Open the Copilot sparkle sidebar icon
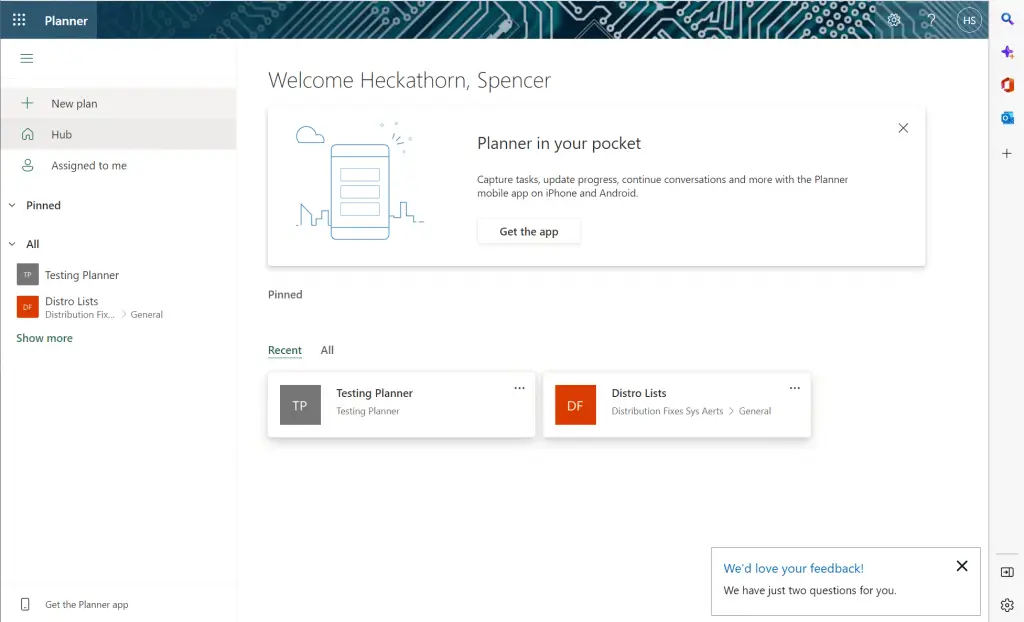Viewport: 1024px width, 622px height. 1007,52
